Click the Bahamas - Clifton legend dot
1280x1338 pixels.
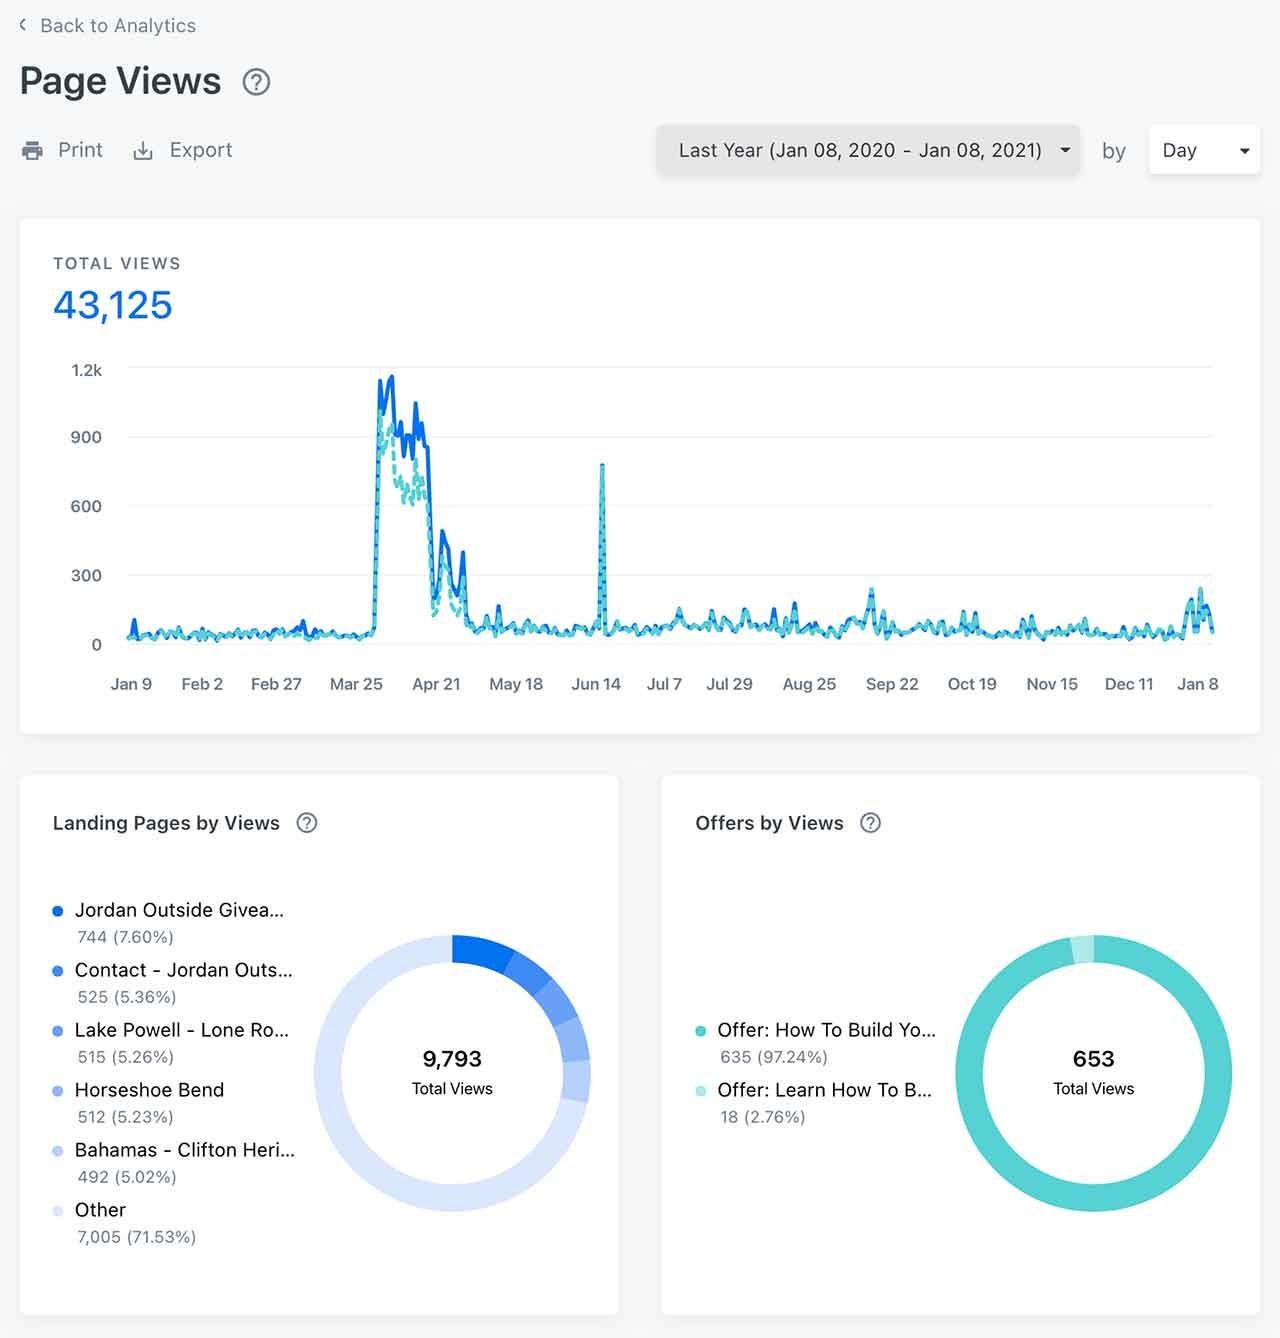(58, 1151)
